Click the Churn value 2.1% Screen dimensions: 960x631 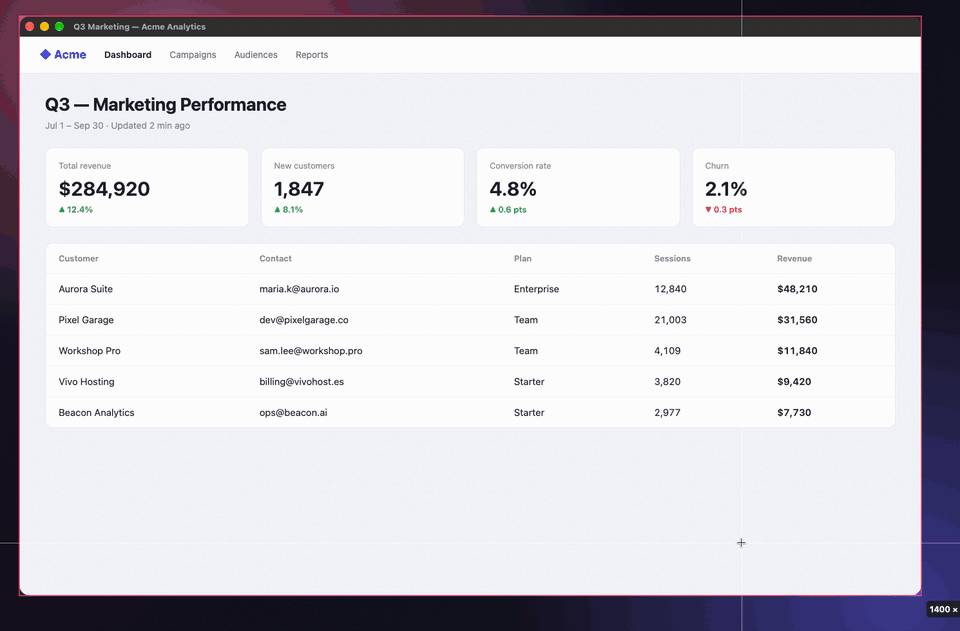pos(726,189)
